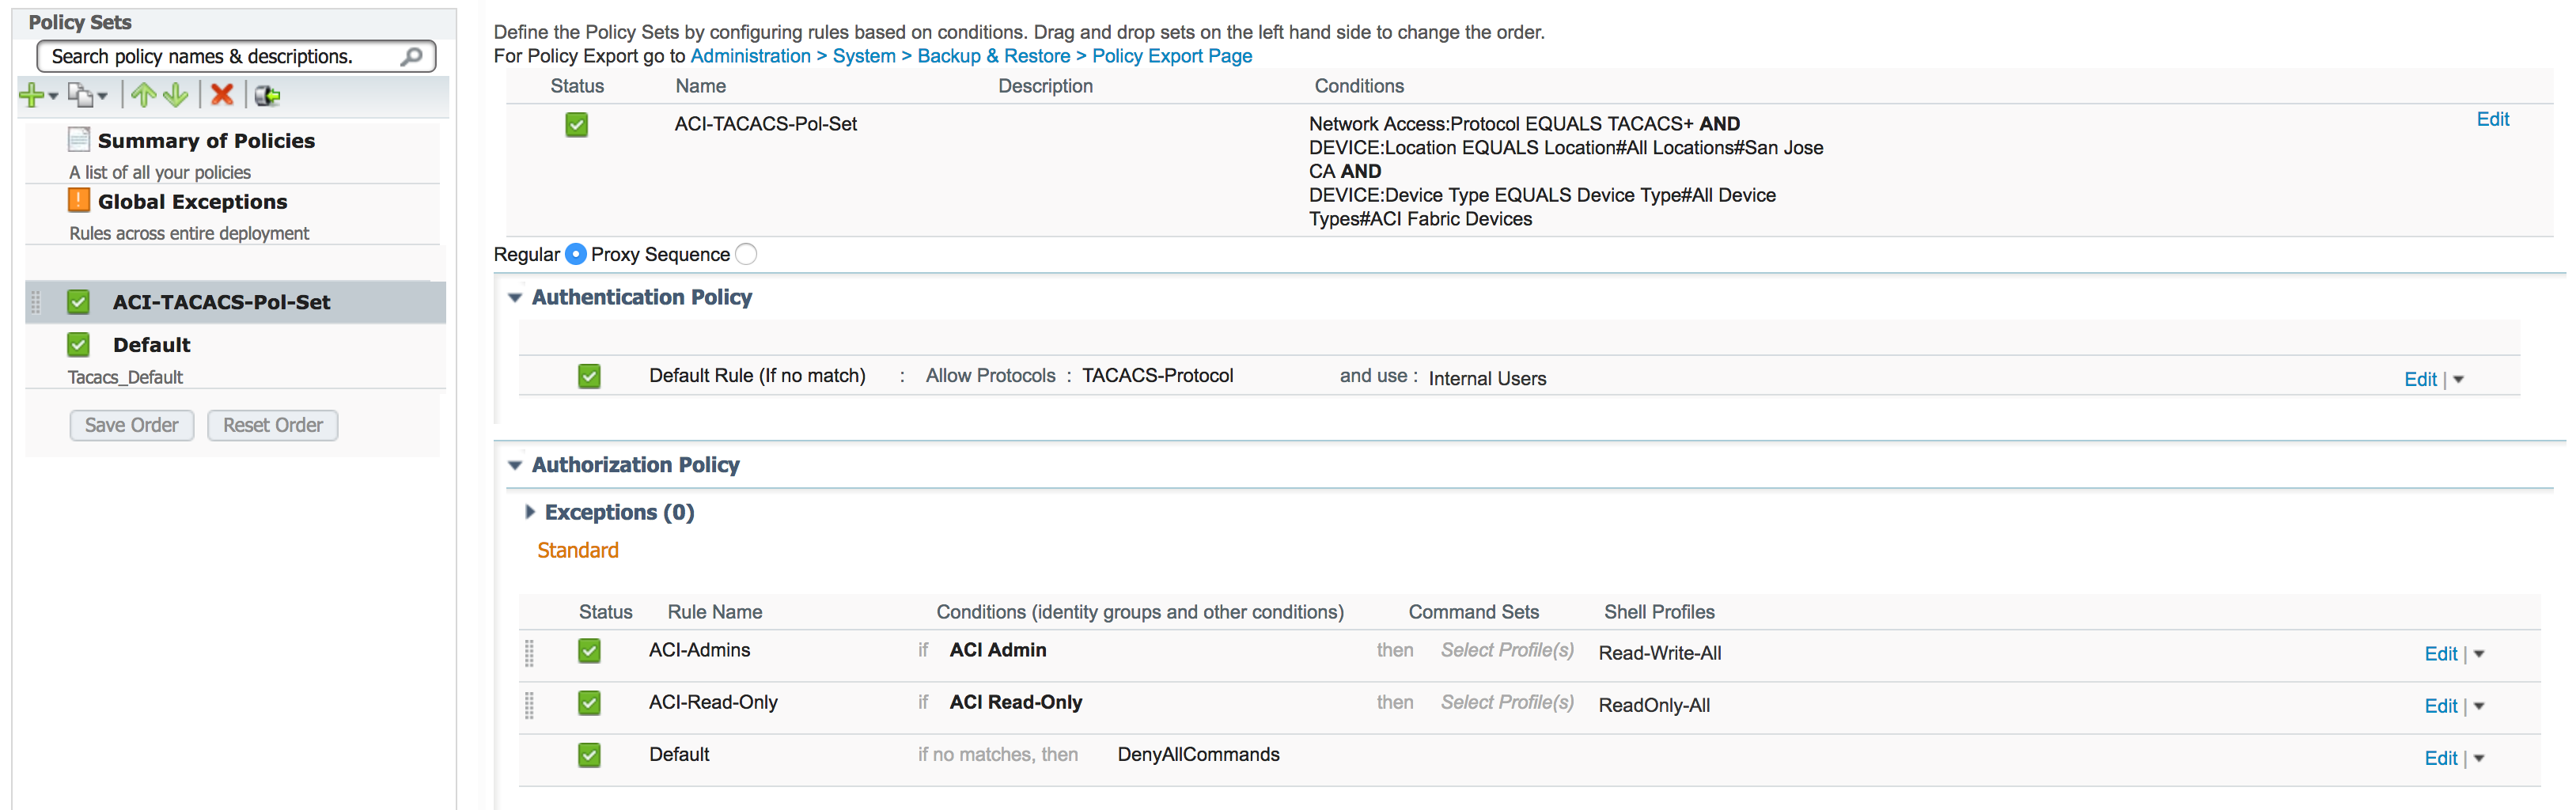Expand the Exceptions (0) section
2576x810 pixels.
coord(530,512)
